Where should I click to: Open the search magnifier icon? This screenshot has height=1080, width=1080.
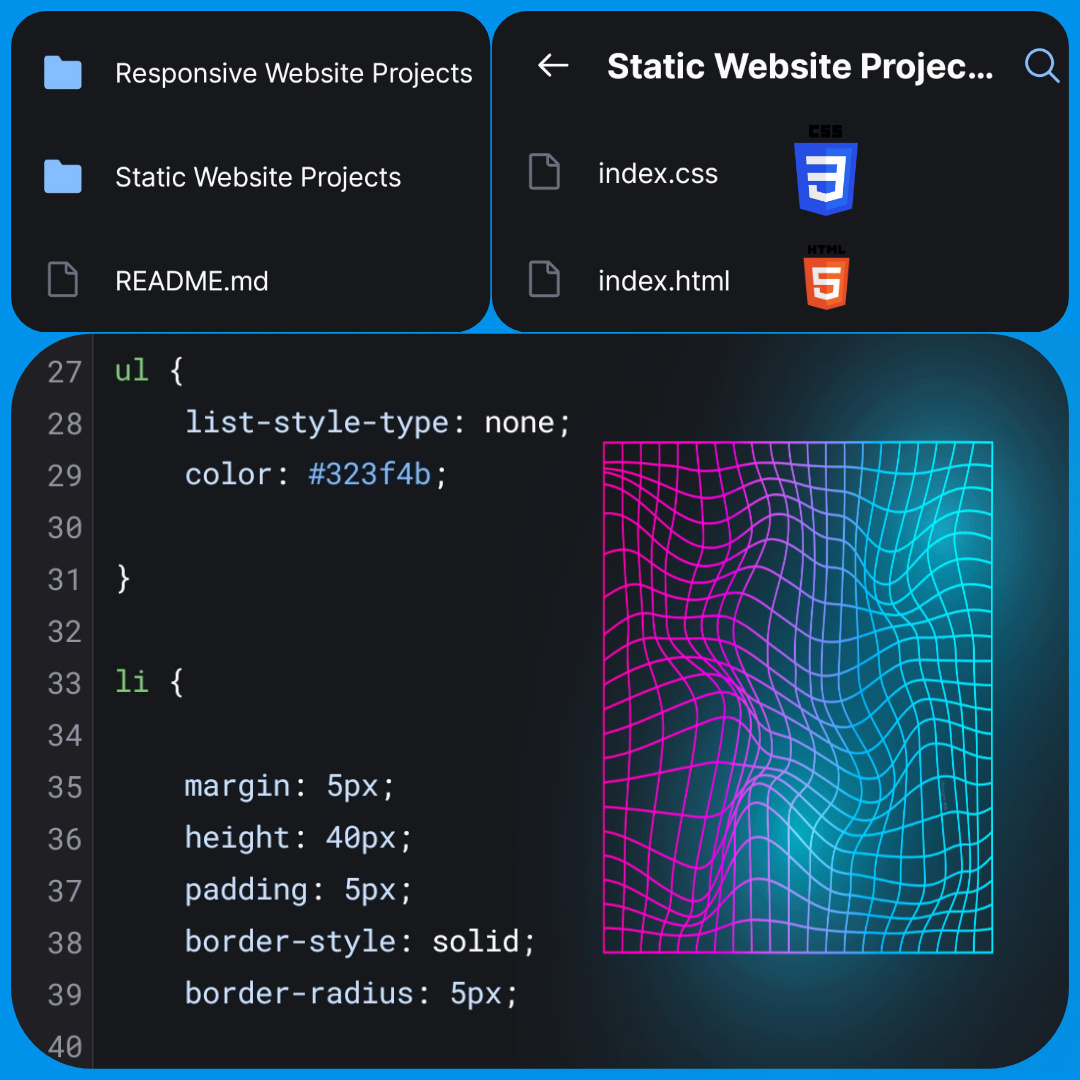pyautogui.click(x=1042, y=66)
